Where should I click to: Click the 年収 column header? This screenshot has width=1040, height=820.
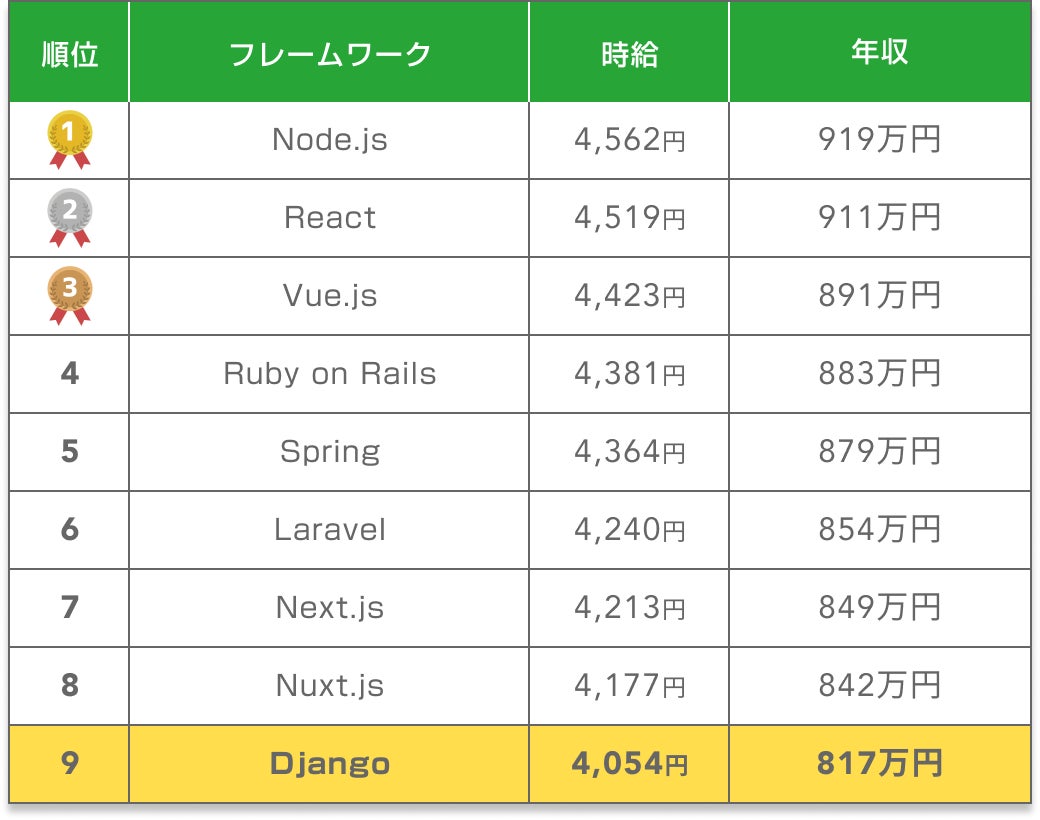coord(880,53)
